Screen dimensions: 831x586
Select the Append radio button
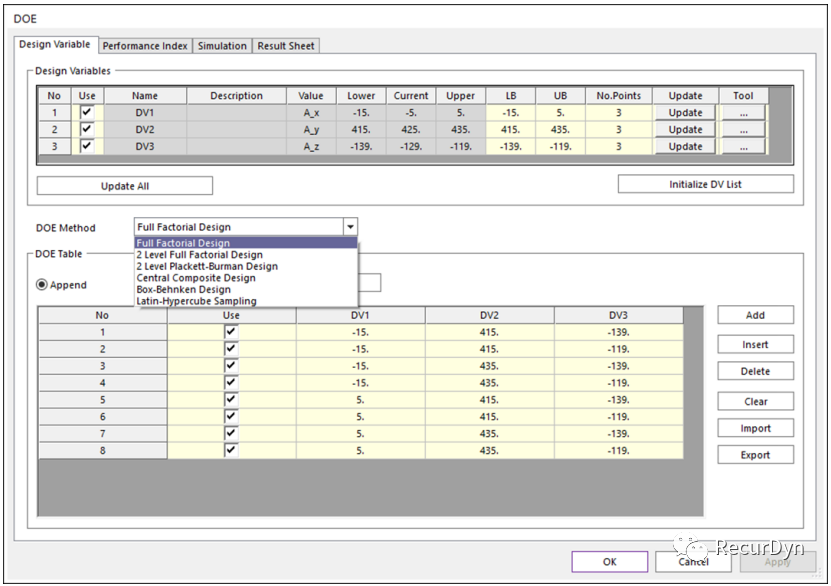point(43,285)
